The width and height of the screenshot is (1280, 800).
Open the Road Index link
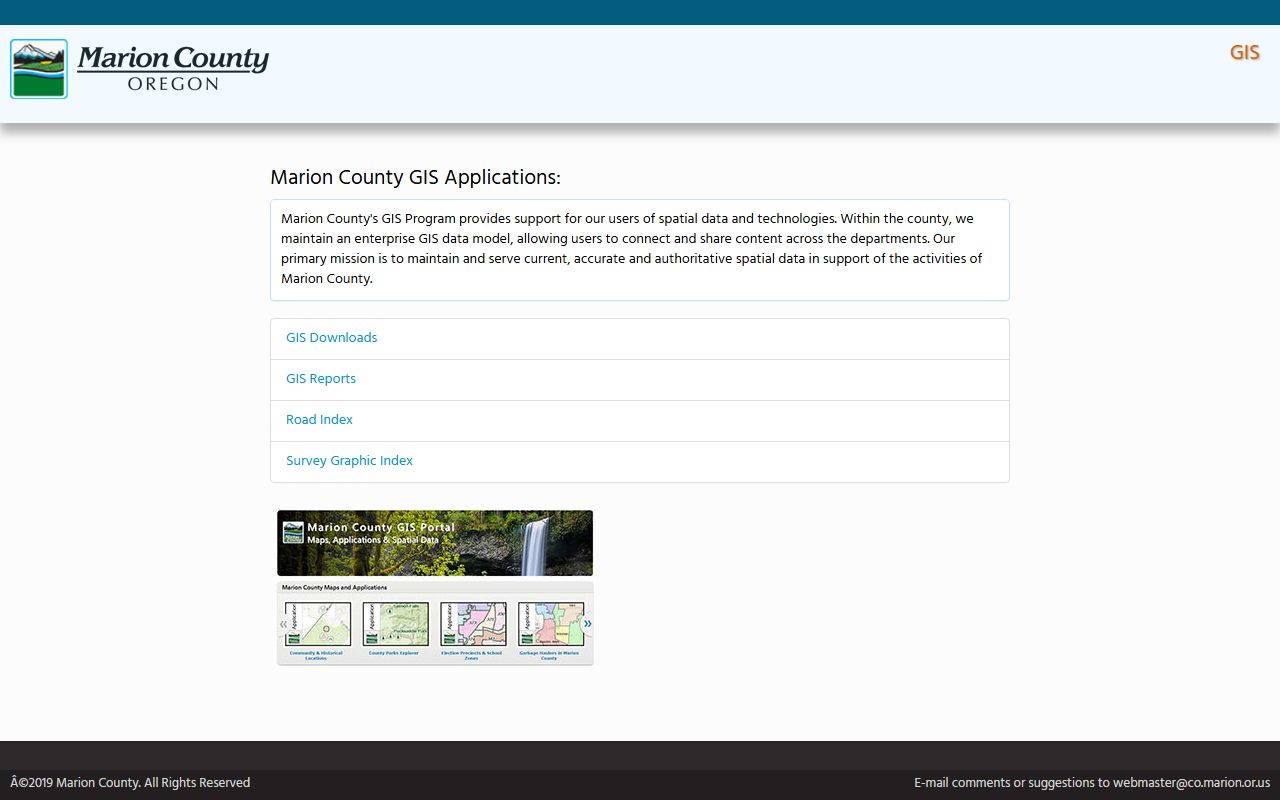tap(319, 420)
